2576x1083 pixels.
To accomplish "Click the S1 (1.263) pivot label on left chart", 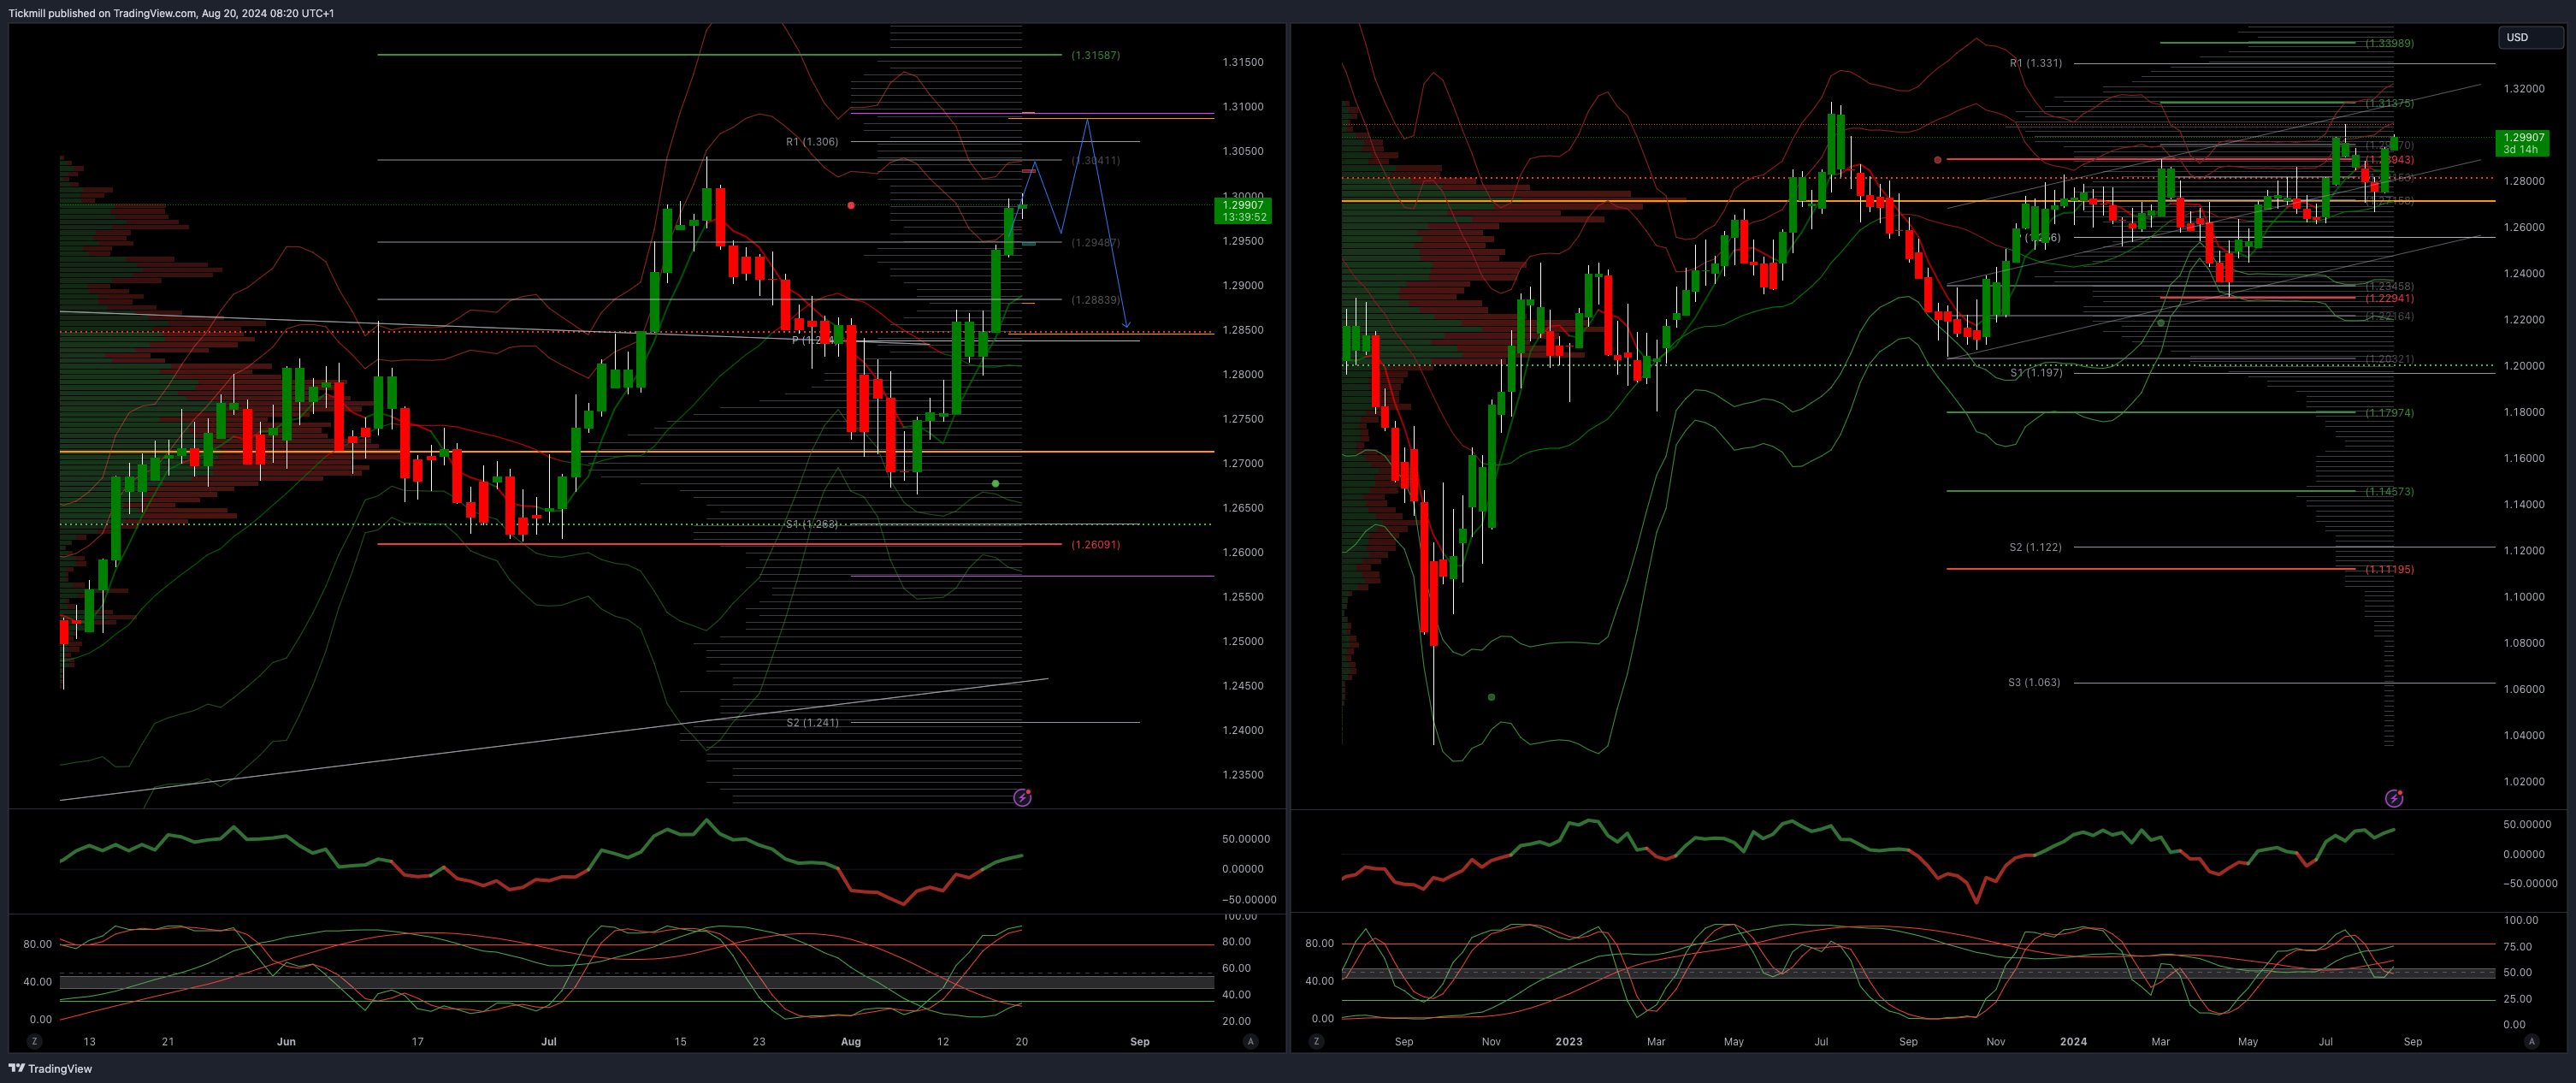I will pos(812,524).
